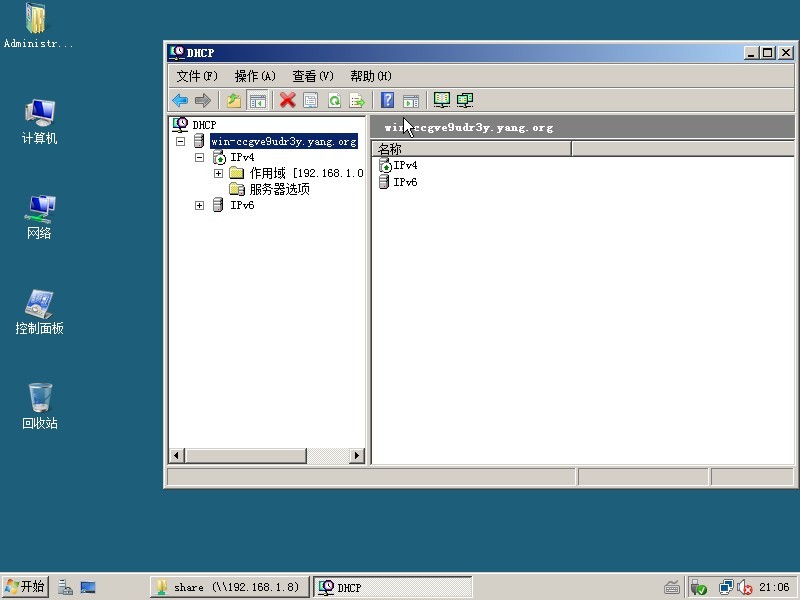
Task: Select IPv6 in the right list pane
Action: coord(405,182)
